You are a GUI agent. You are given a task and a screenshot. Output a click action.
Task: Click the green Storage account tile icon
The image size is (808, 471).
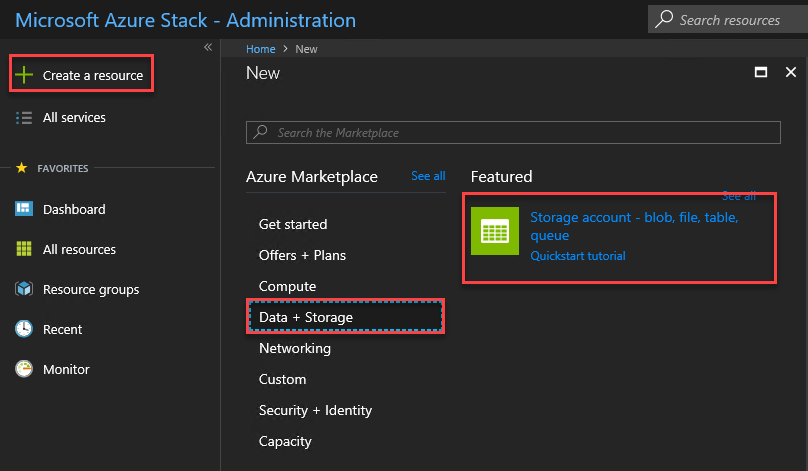tap(495, 232)
